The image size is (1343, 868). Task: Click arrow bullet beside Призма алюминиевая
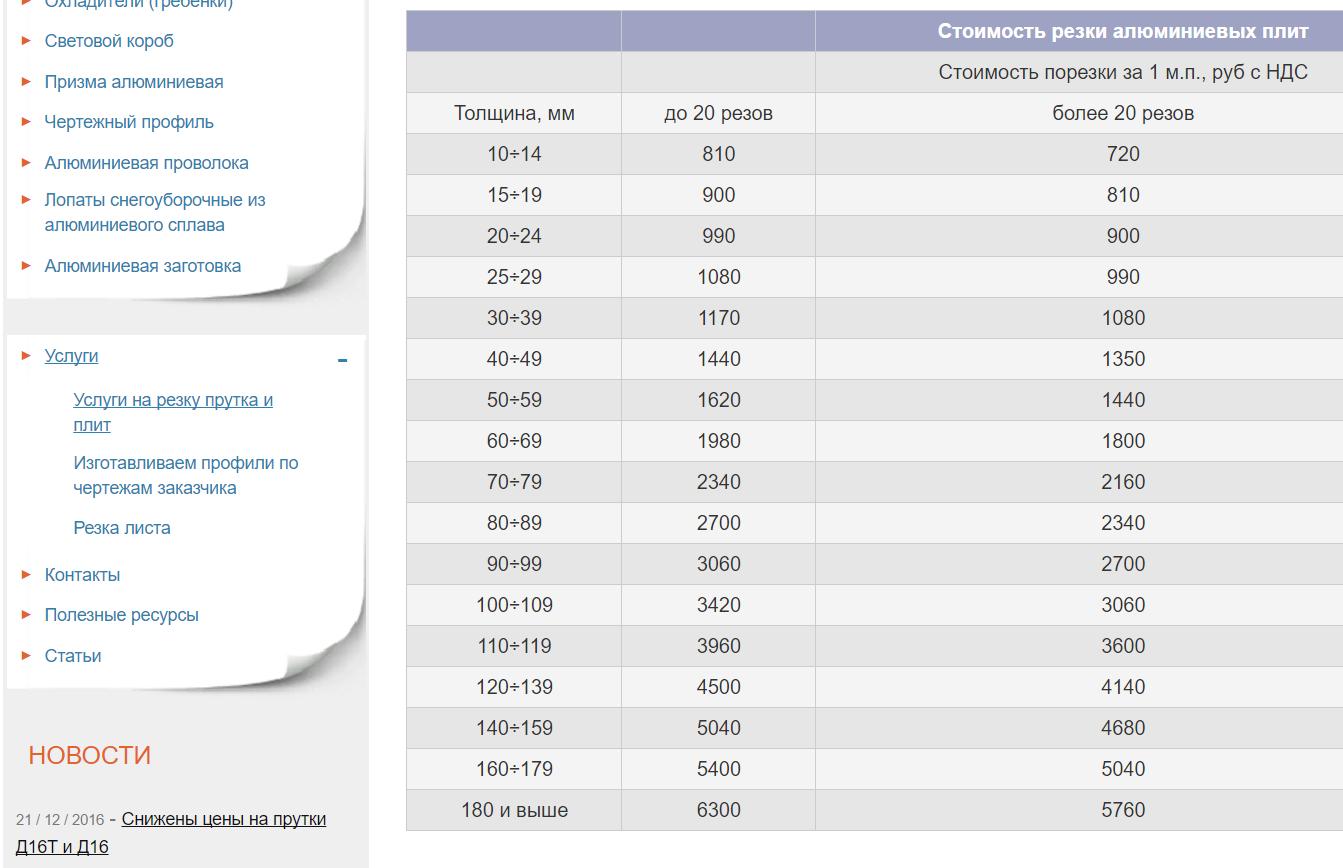pyautogui.click(x=27, y=81)
